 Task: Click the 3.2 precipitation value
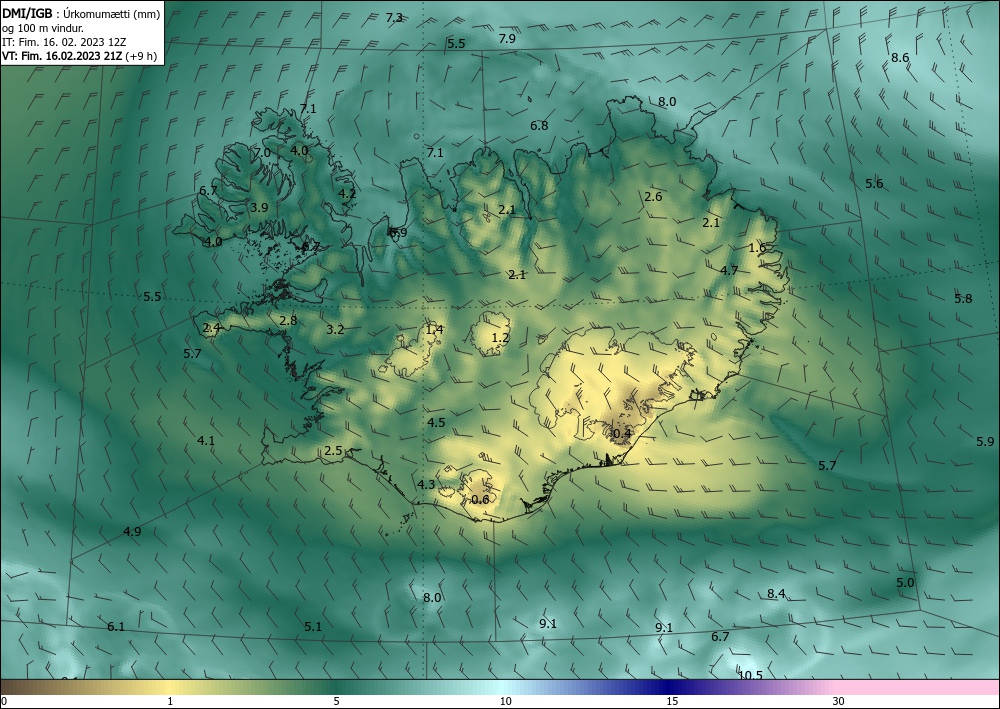pyautogui.click(x=335, y=330)
